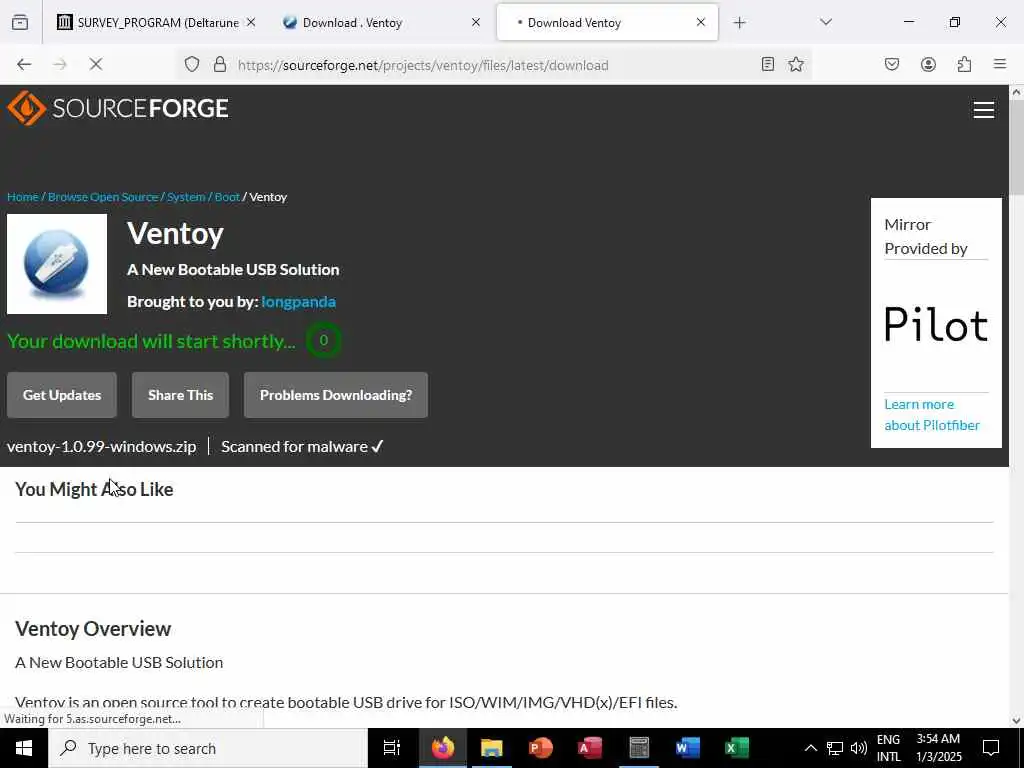Click the Ventoy Overview heading
Viewport: 1024px width, 768px height.
[93, 628]
